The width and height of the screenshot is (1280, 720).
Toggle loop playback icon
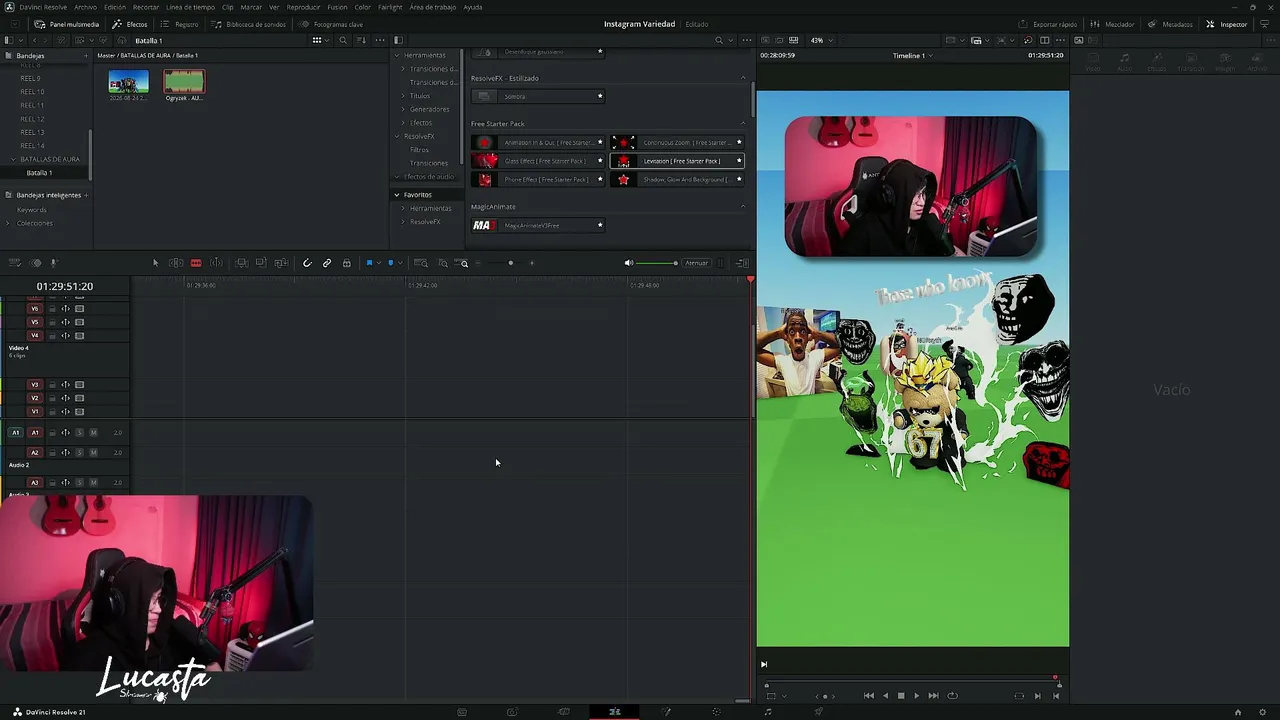(x=952, y=696)
